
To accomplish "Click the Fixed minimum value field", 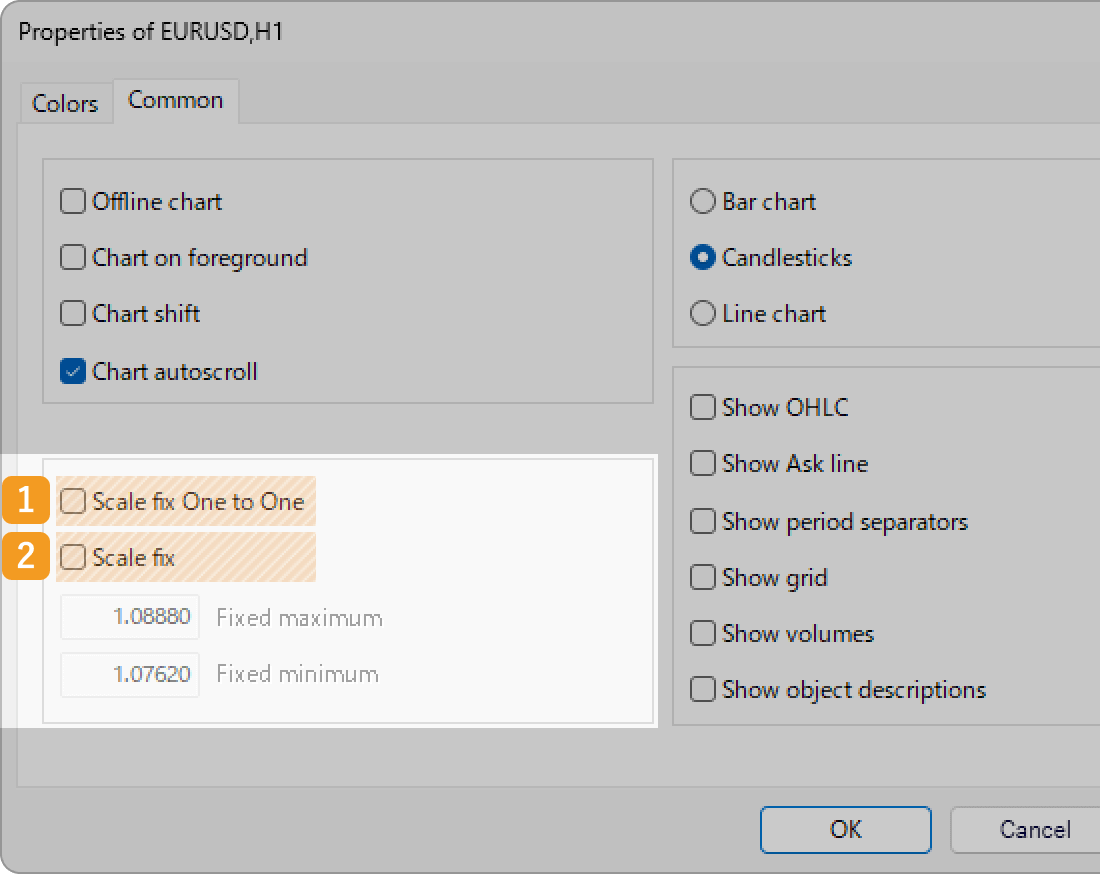I will pyautogui.click(x=131, y=674).
